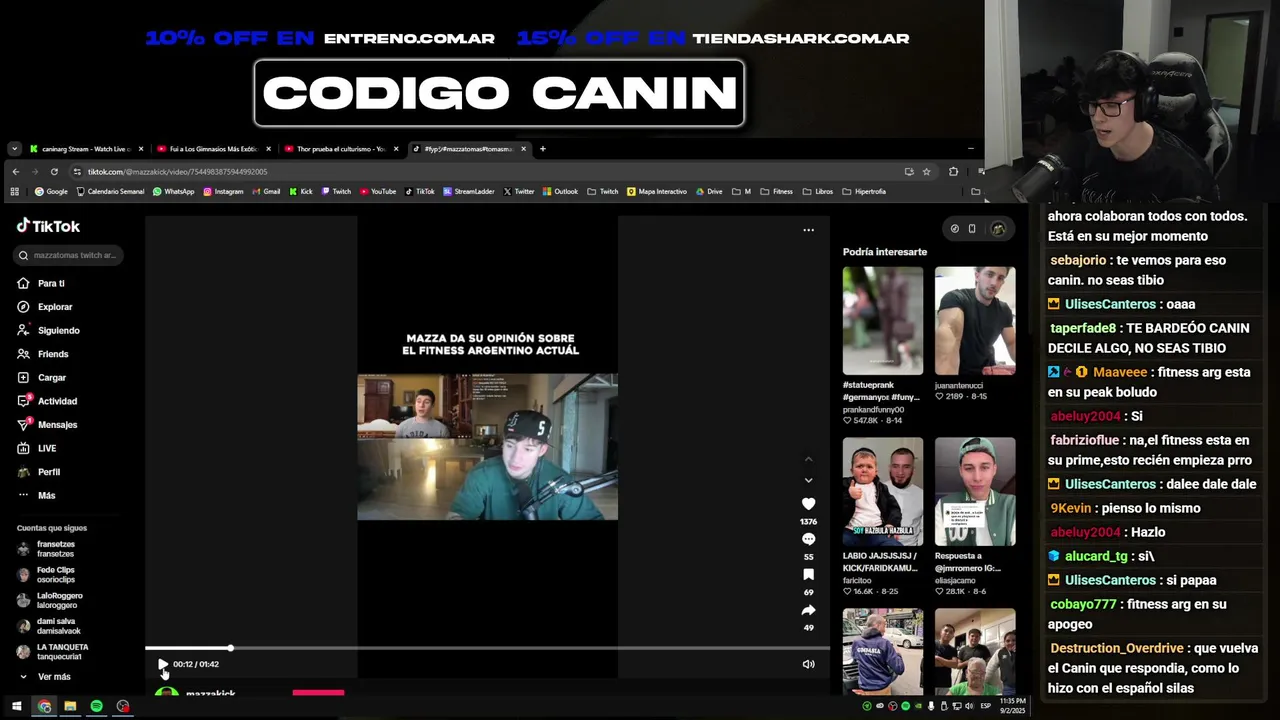Open LABIO JAJSJSJSJ suggested video

tap(882, 492)
